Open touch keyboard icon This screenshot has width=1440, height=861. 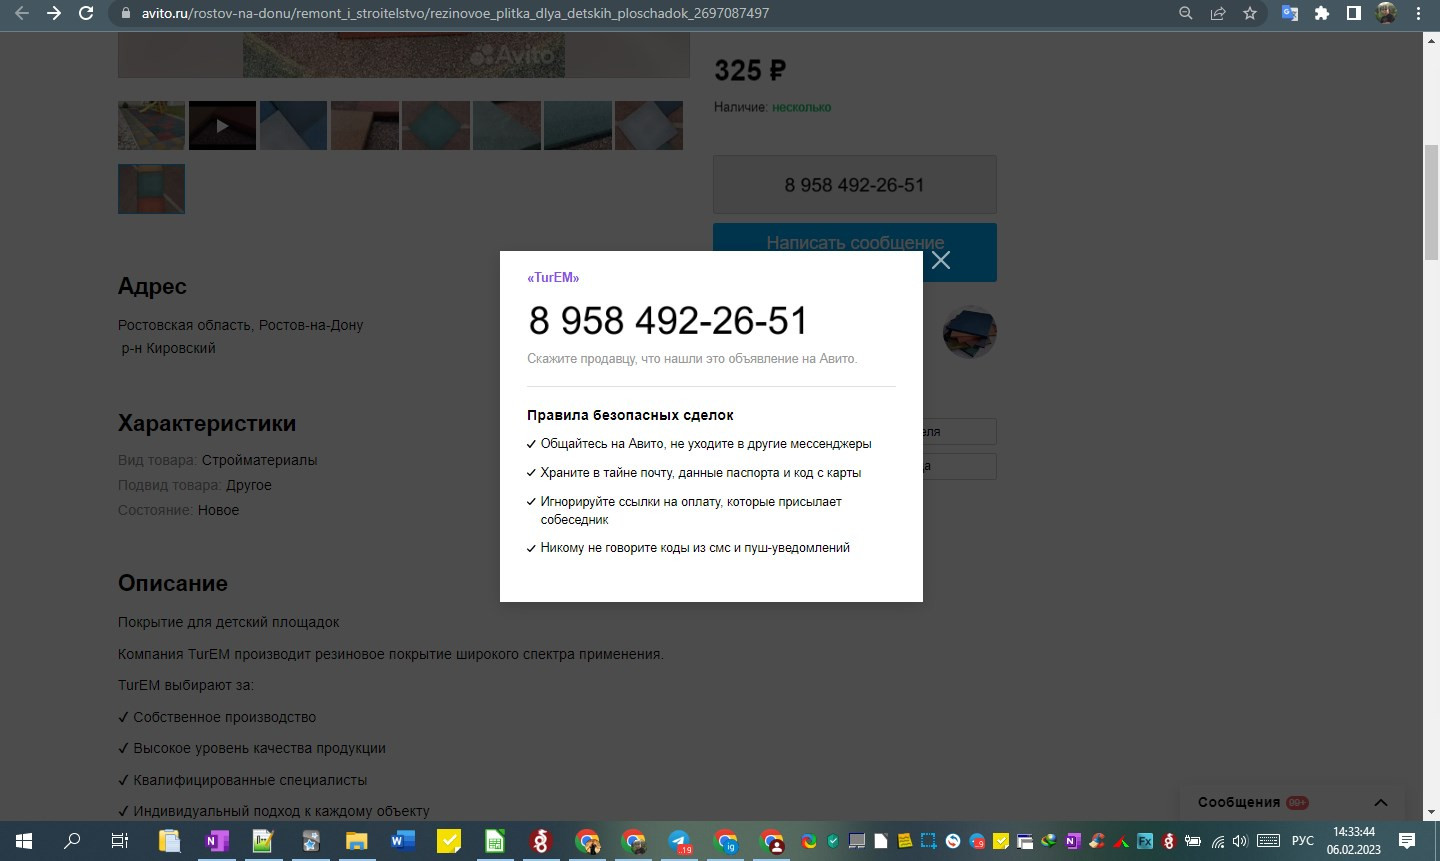pos(1269,841)
